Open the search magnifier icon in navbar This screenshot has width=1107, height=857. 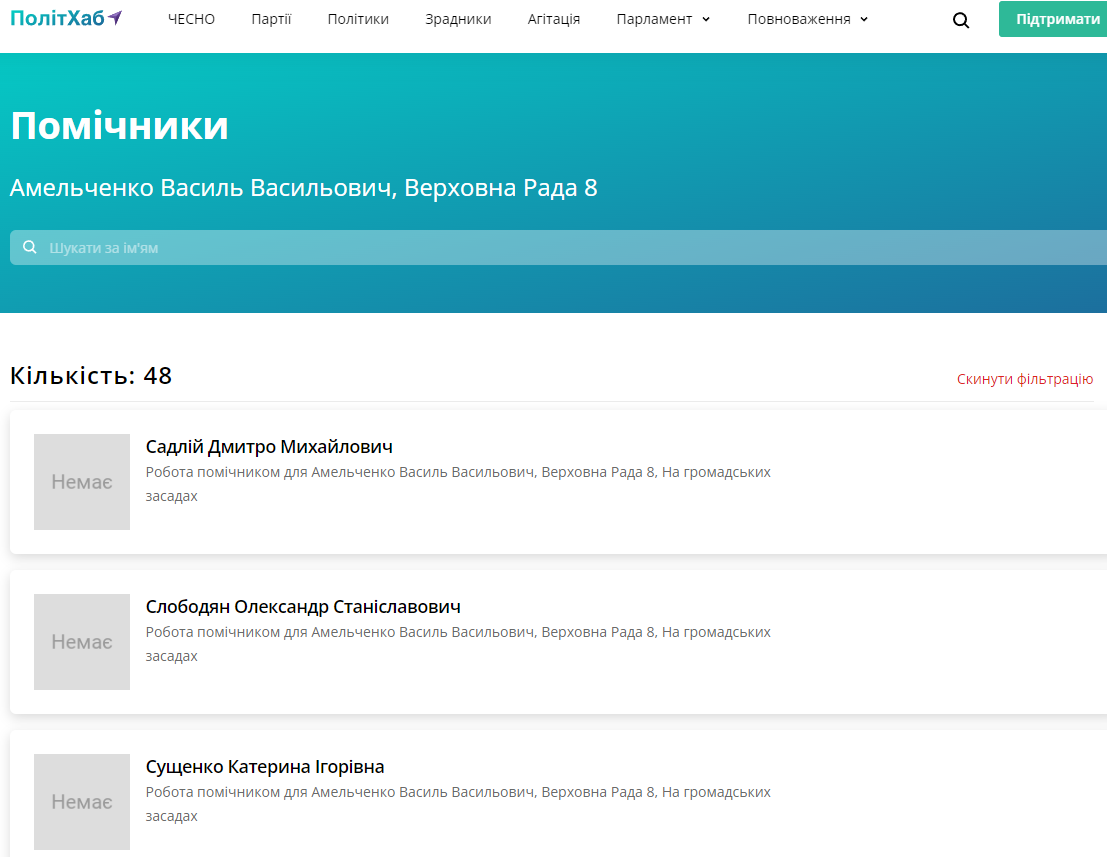[x=961, y=20]
